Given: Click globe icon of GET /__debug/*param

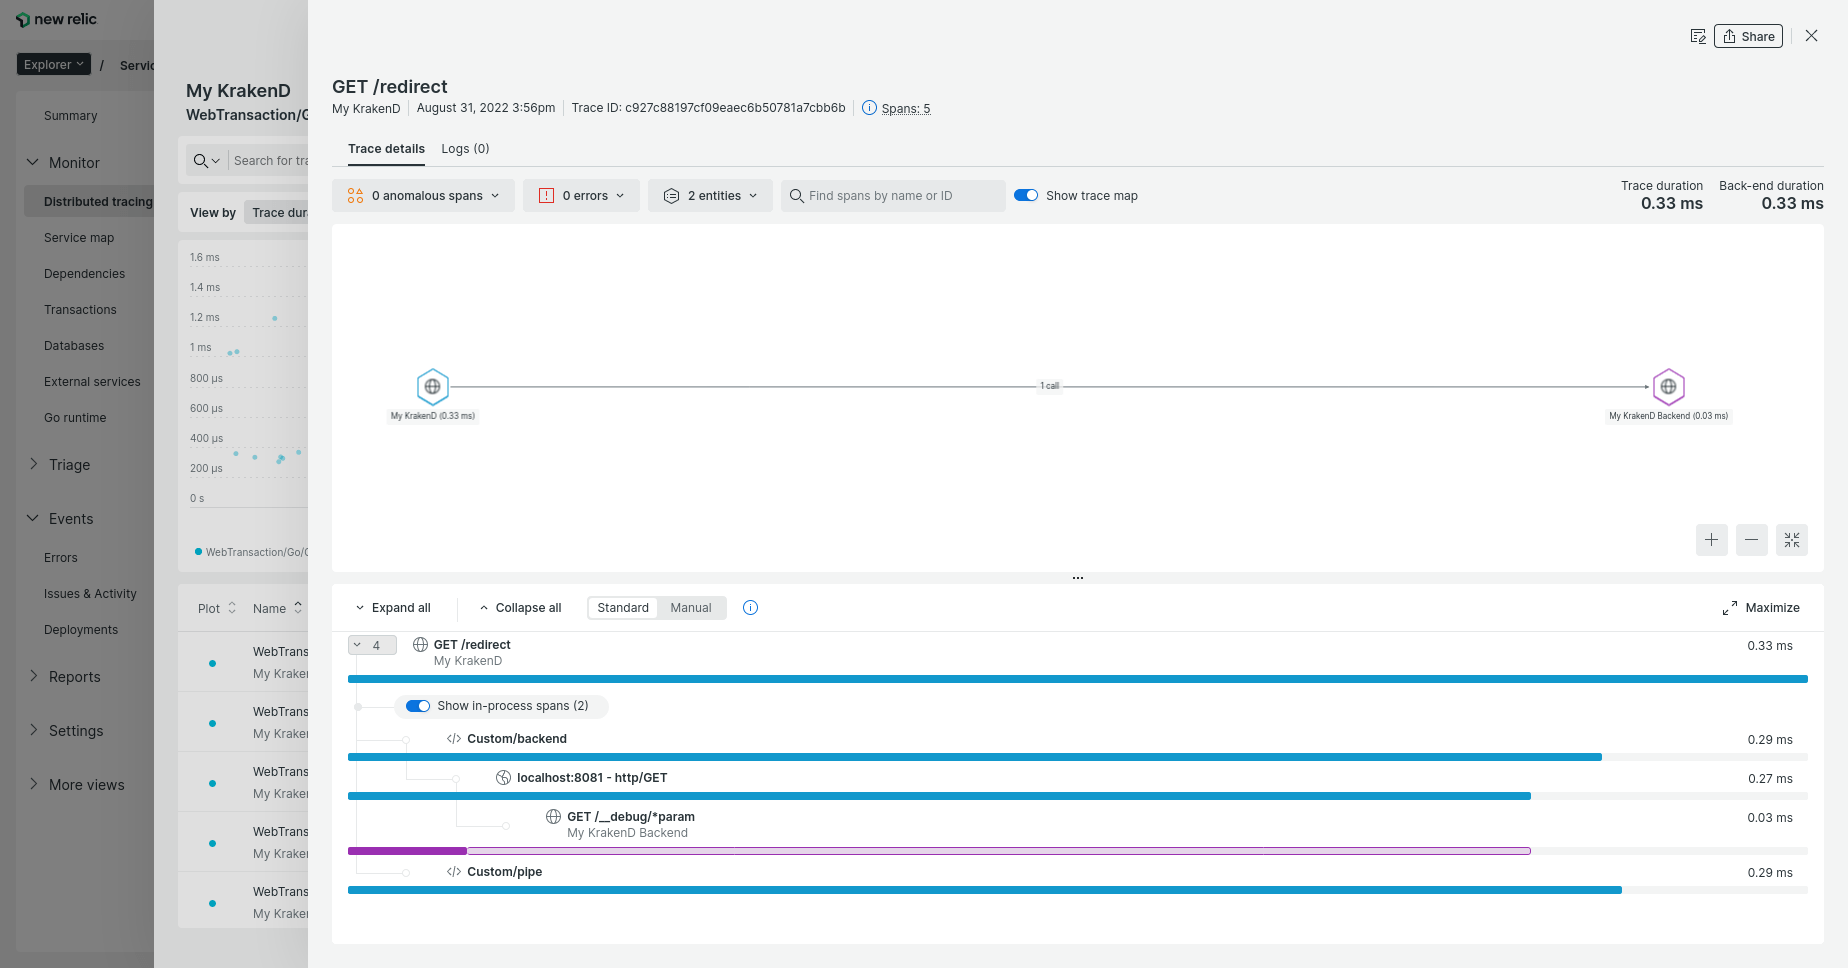Looking at the screenshot, I should pos(554,817).
